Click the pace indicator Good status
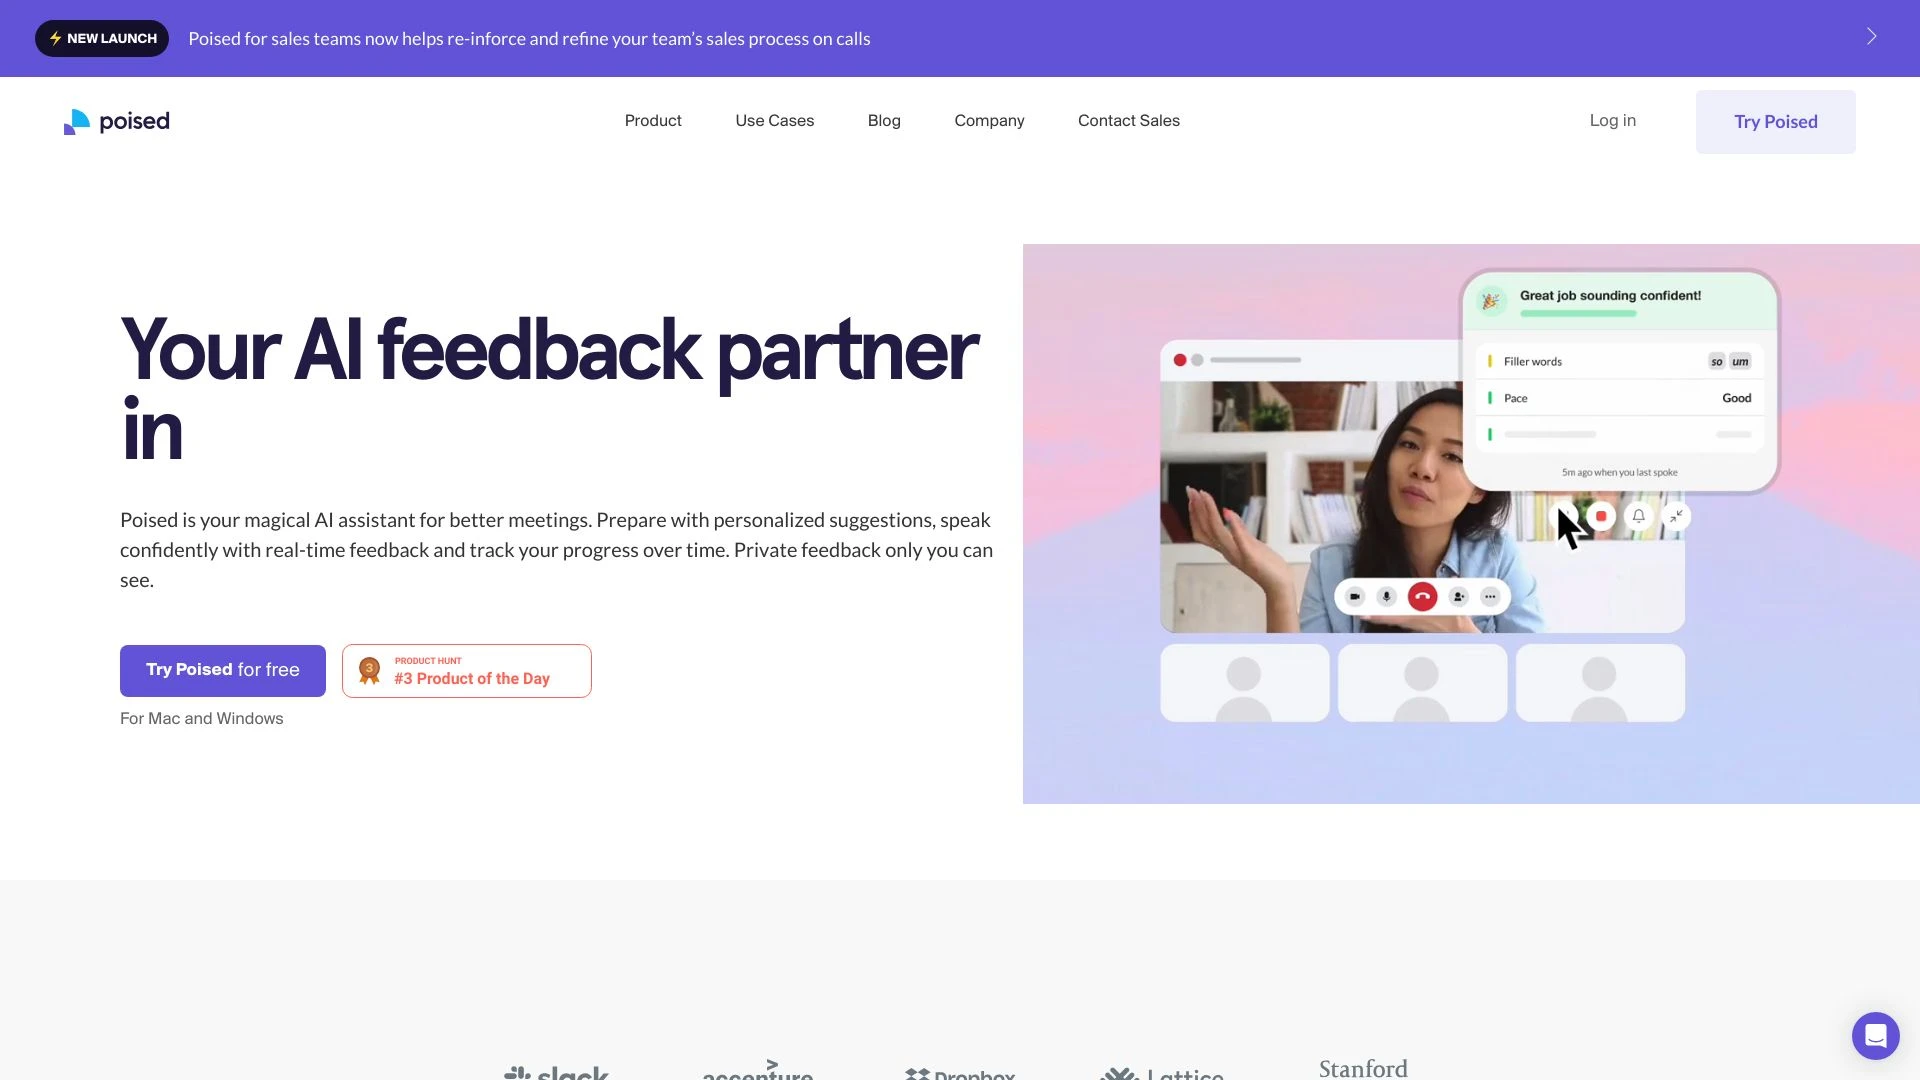 tap(1741, 397)
